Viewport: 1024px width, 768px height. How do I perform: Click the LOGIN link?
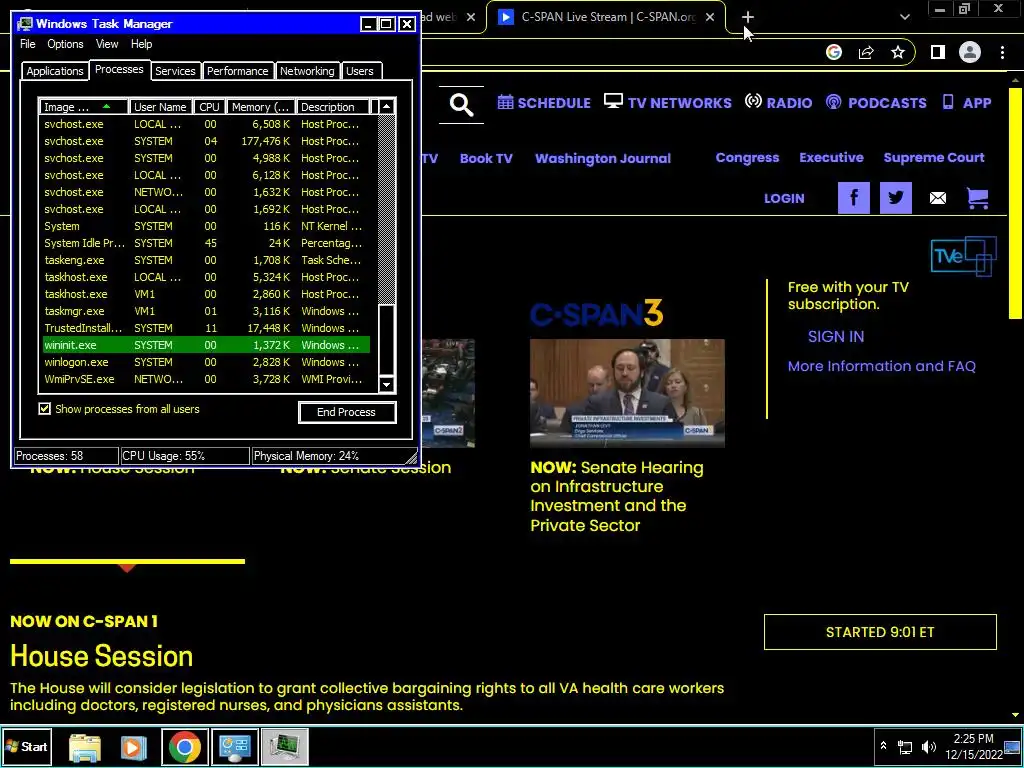pos(784,199)
